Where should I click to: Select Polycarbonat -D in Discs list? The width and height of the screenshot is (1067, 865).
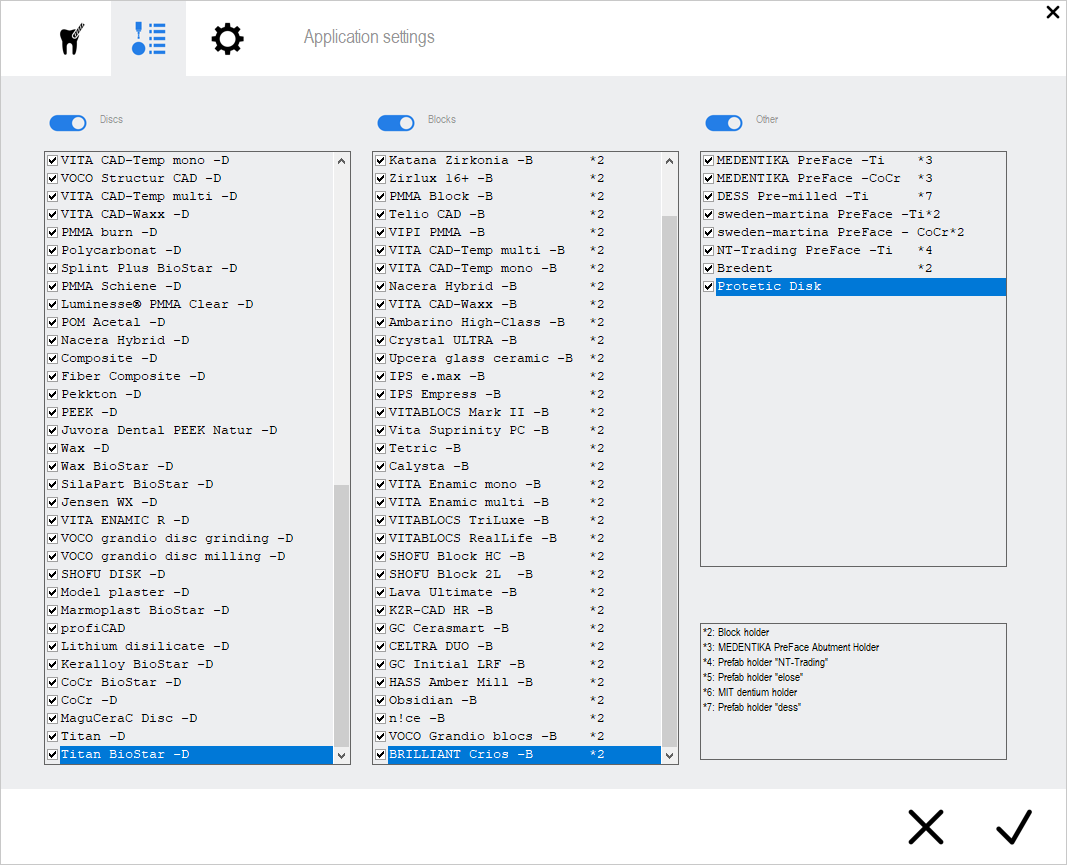[x=190, y=250]
